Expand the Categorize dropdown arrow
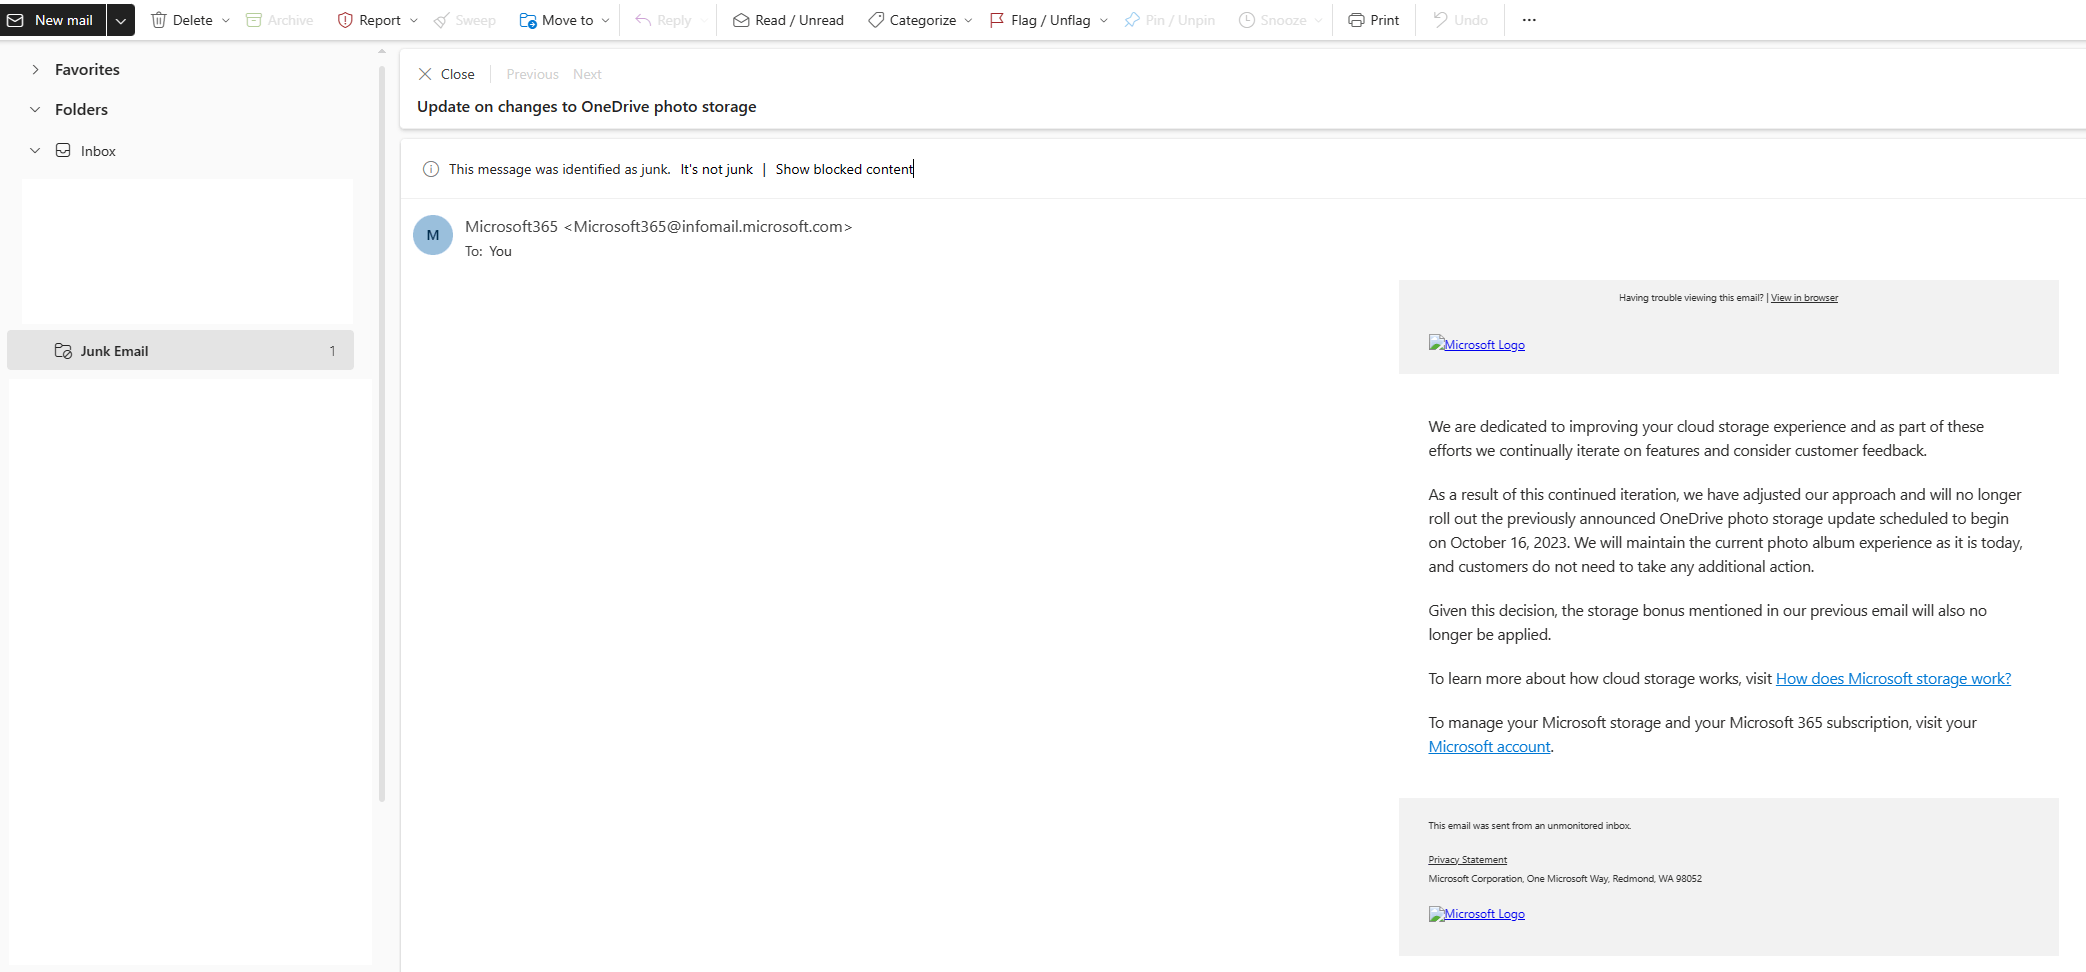 click(968, 20)
